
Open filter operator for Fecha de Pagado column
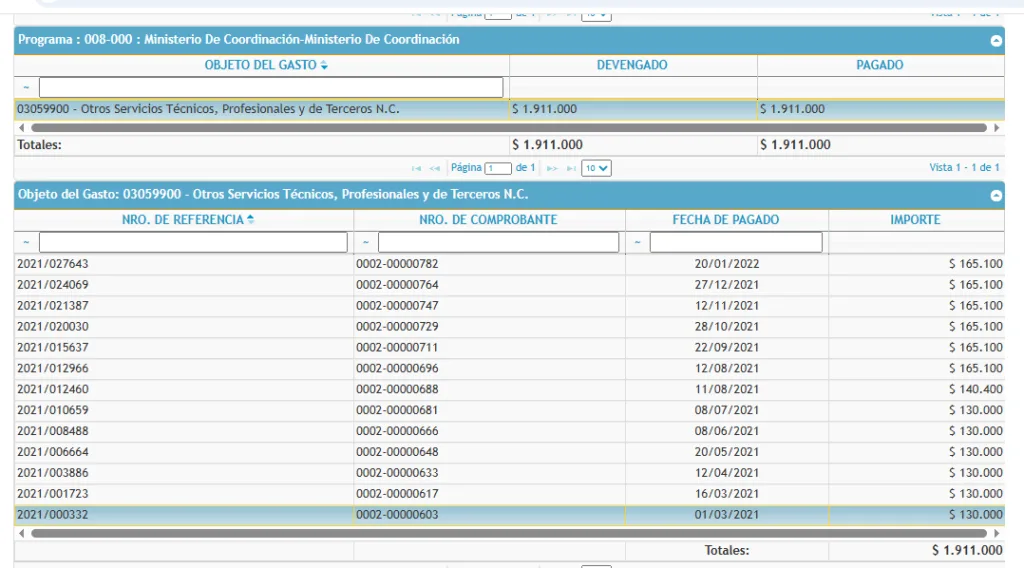637,243
